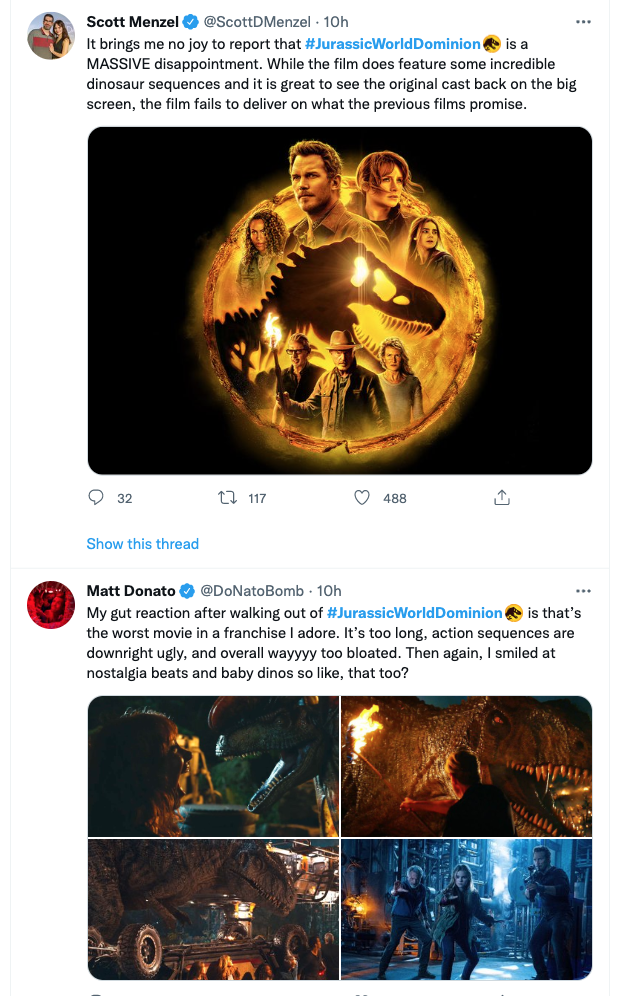Enlarge the Jurassic World Dominion poster image
This screenshot has height=996, width=624.
tap(340, 300)
